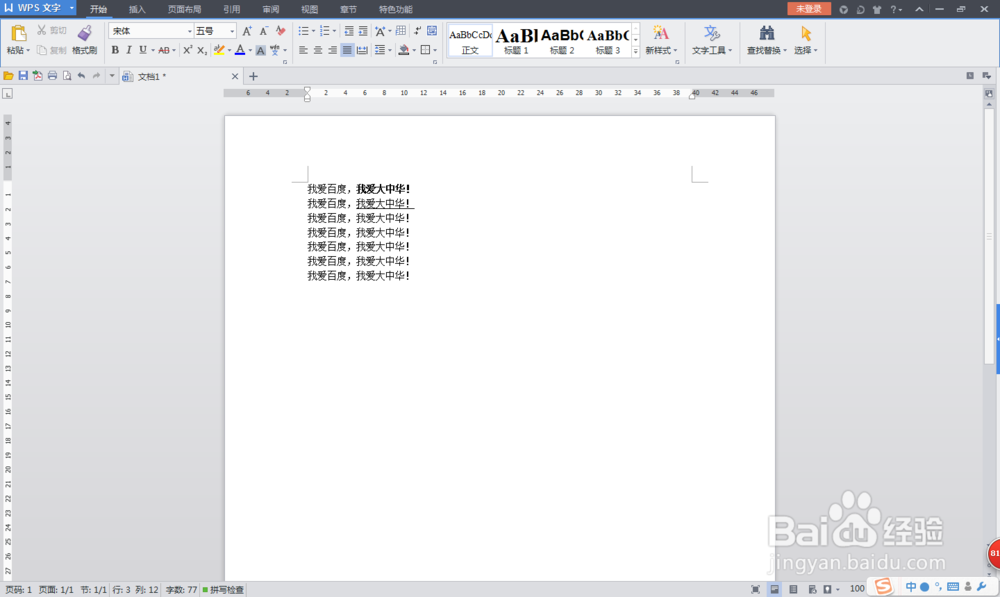Click the Paste (粘贴) clipboard icon
The height and width of the screenshot is (597, 1000).
click(x=18, y=33)
